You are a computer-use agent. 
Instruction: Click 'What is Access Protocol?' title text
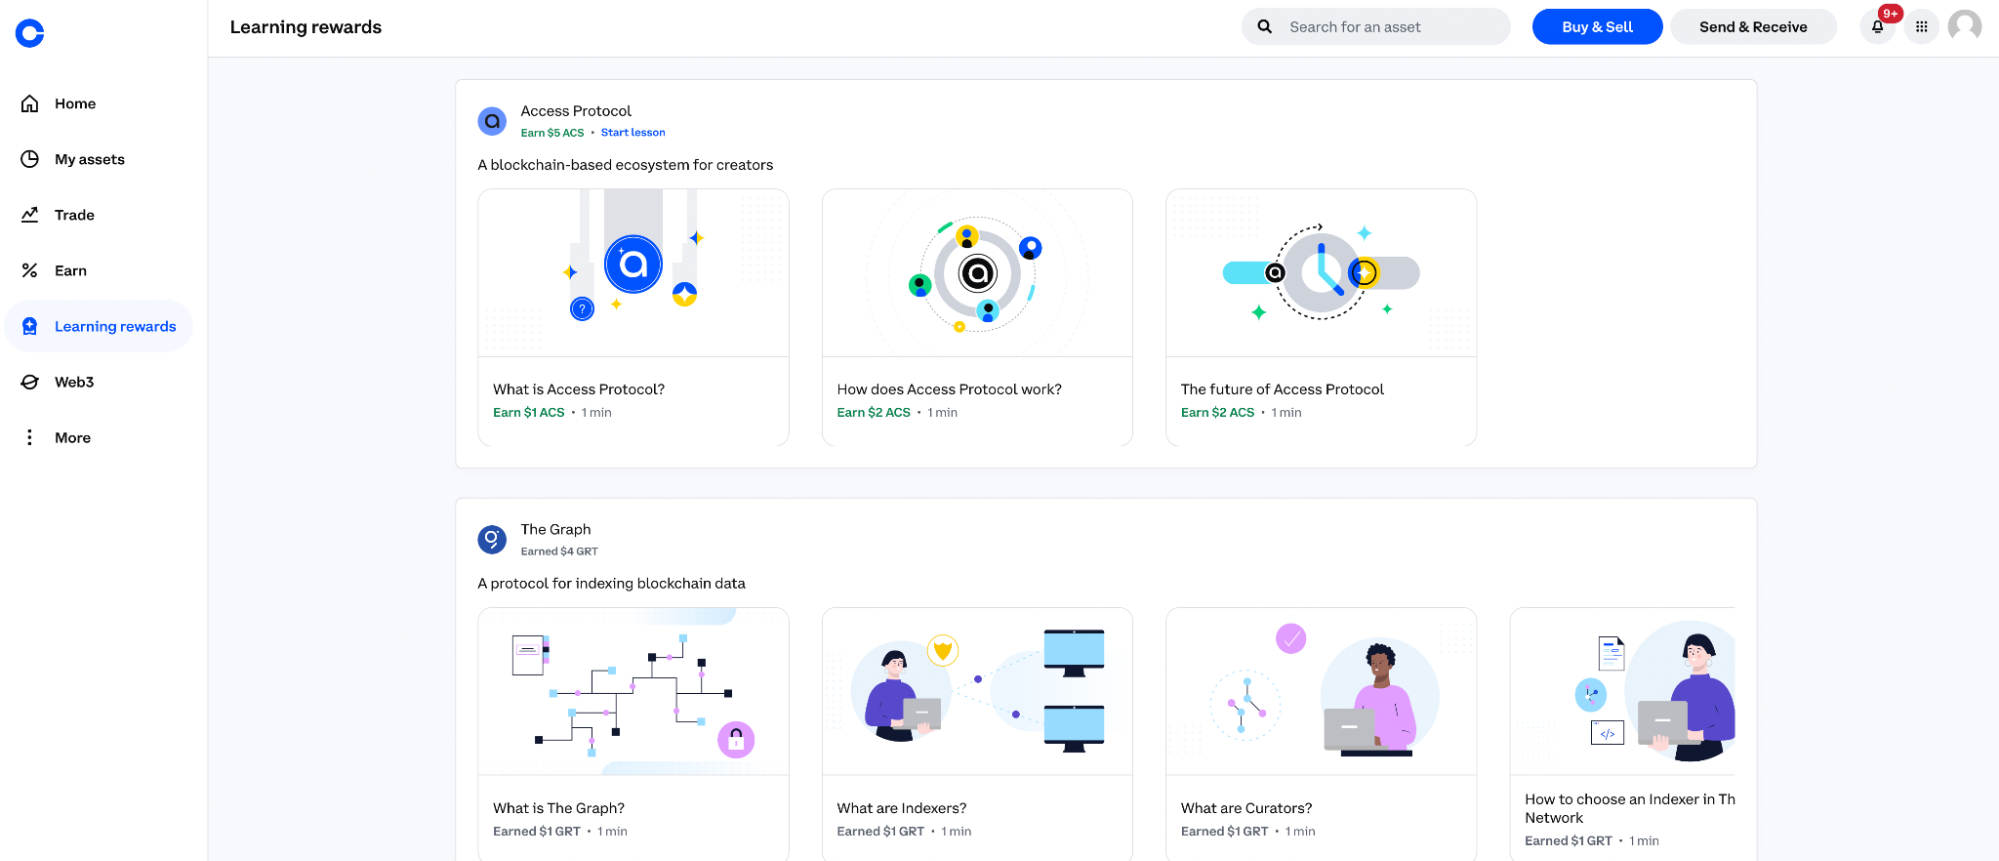click(x=579, y=389)
